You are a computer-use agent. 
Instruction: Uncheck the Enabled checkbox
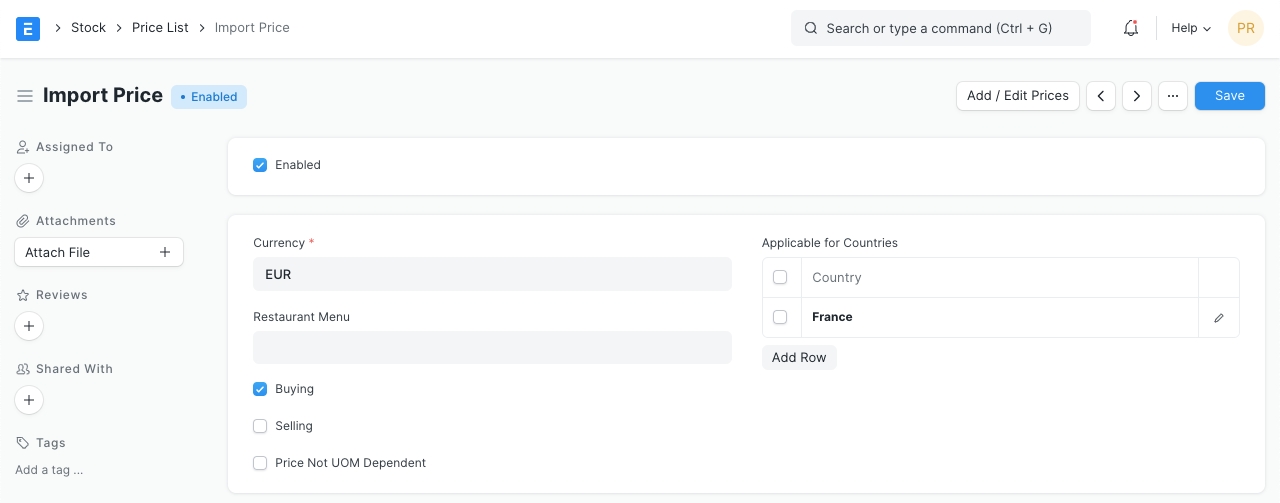[x=260, y=165]
